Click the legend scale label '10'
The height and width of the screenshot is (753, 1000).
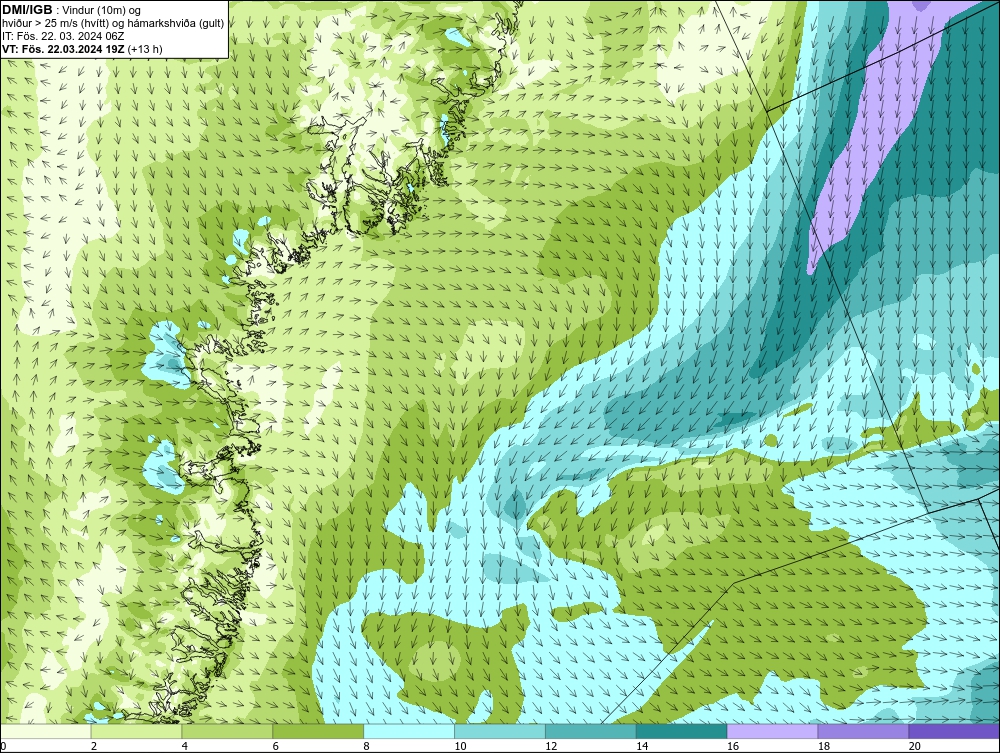(460, 746)
